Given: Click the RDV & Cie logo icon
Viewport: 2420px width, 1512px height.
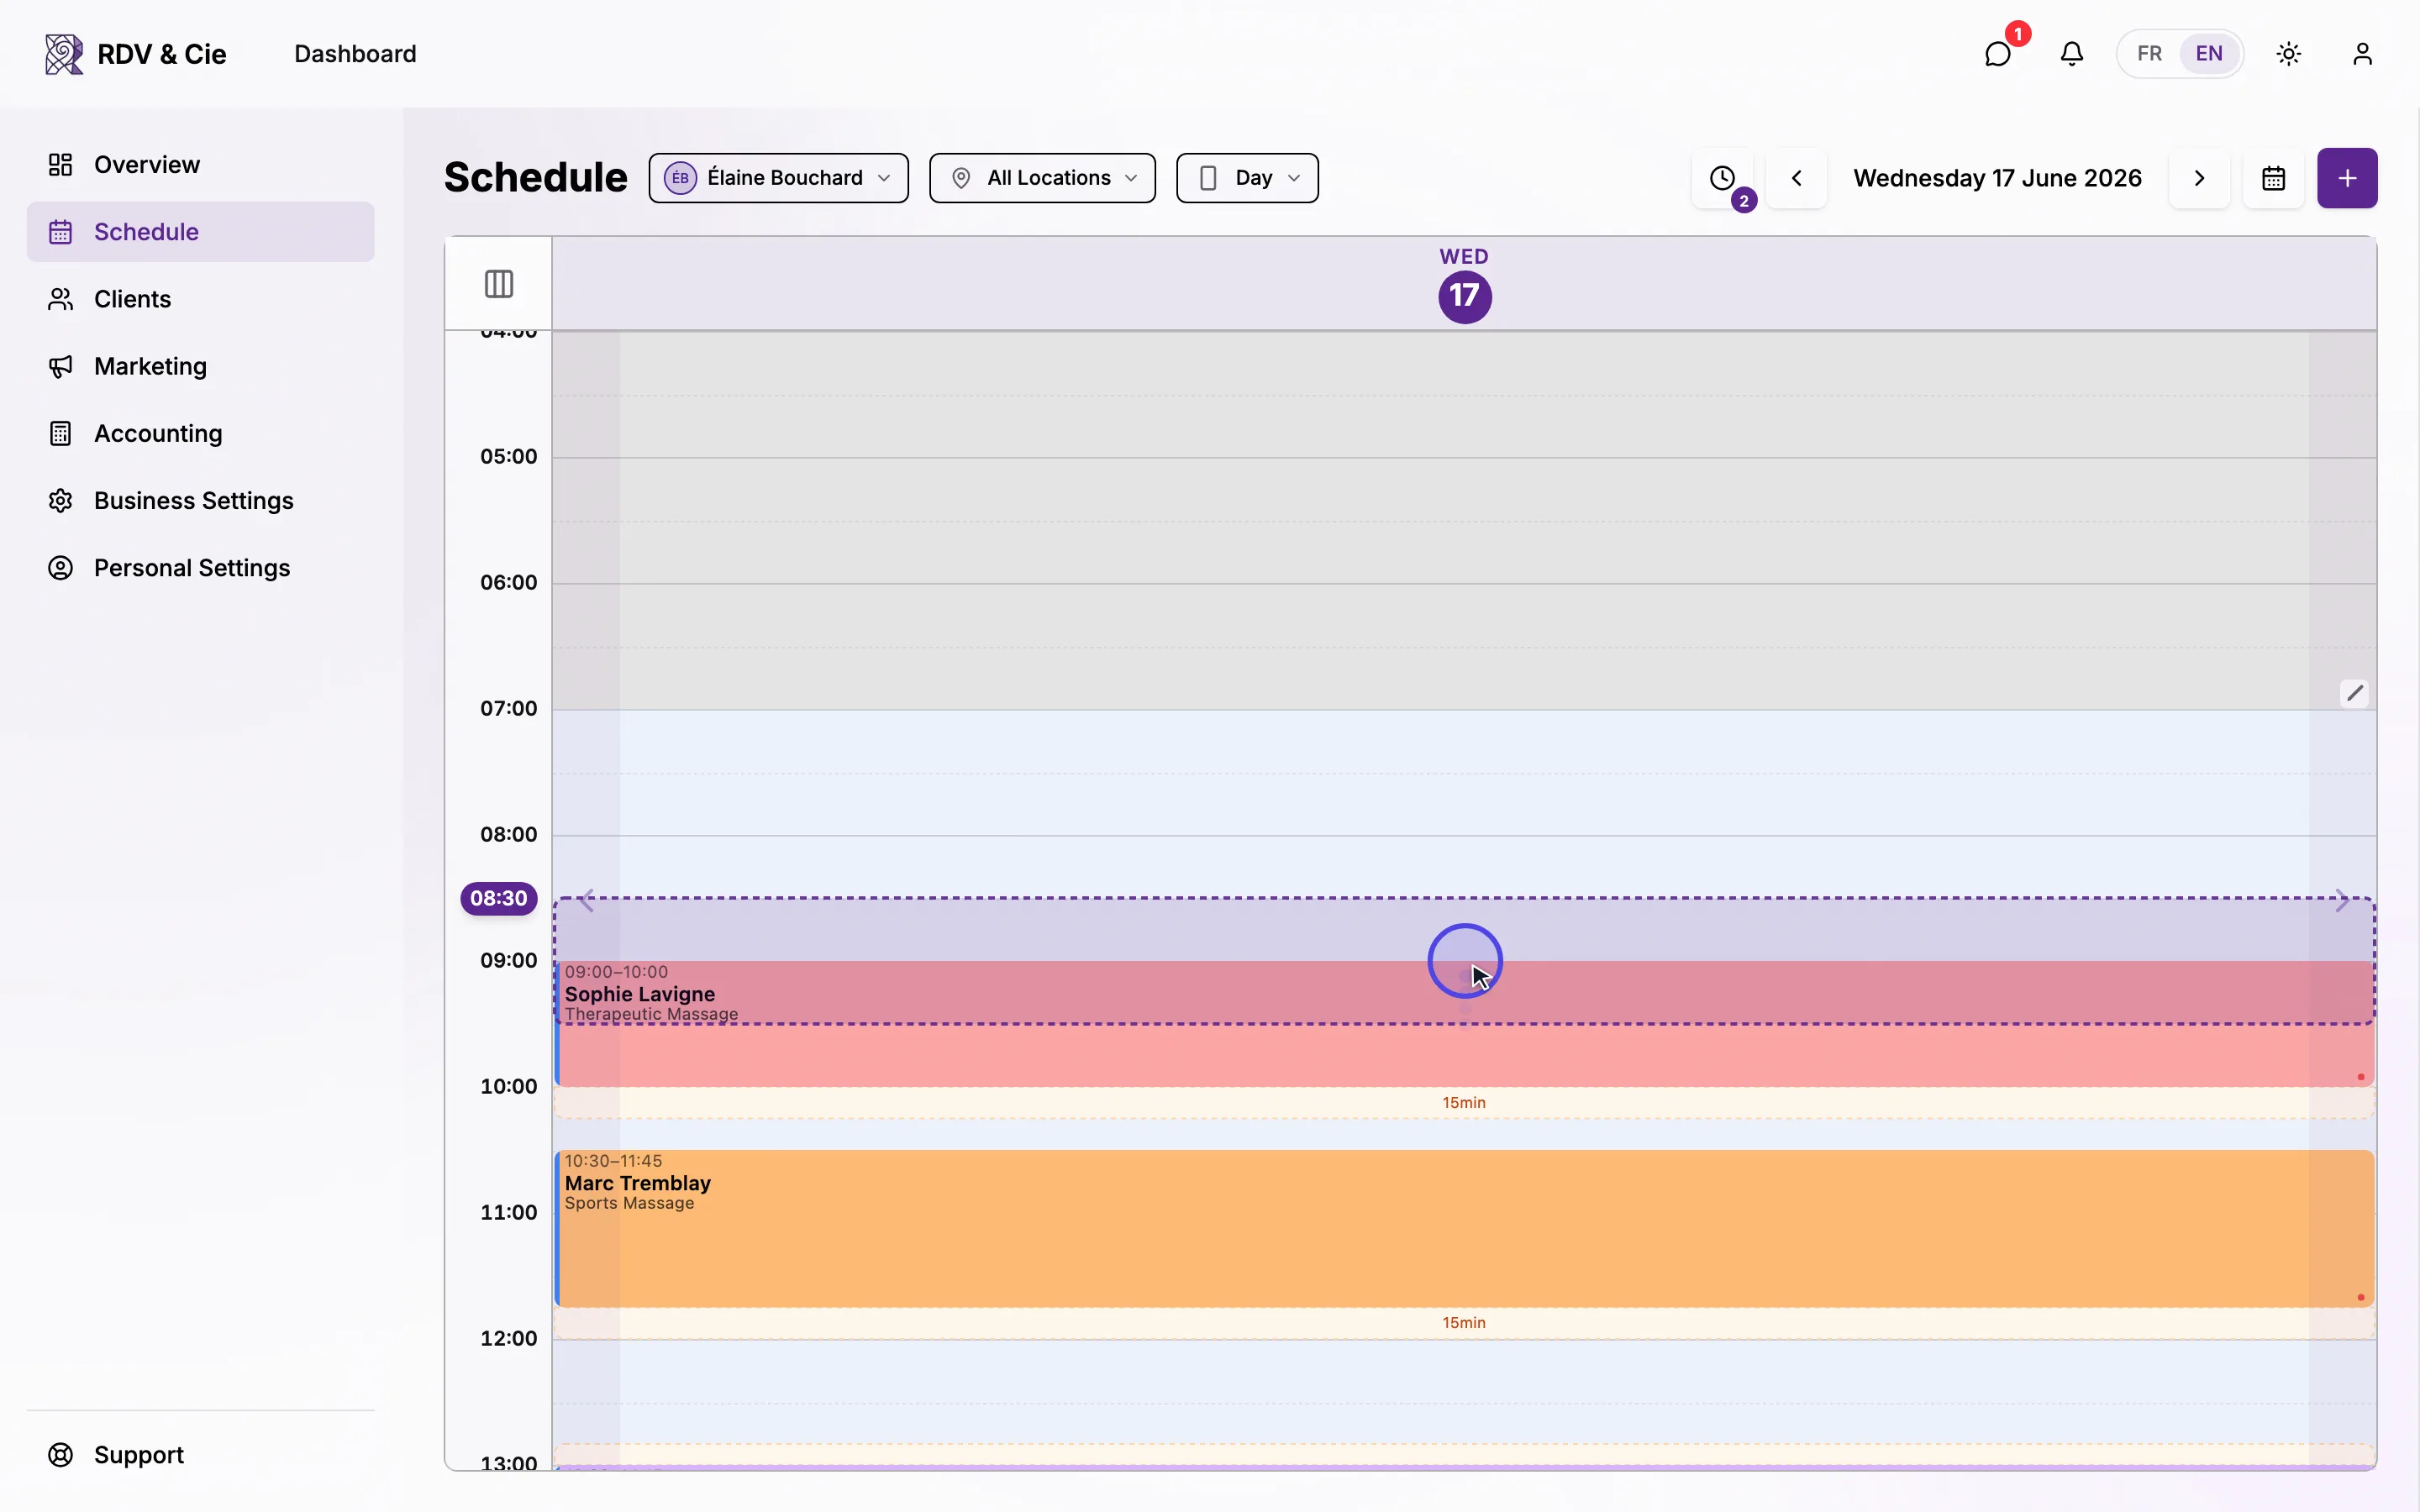Looking at the screenshot, I should [63, 54].
